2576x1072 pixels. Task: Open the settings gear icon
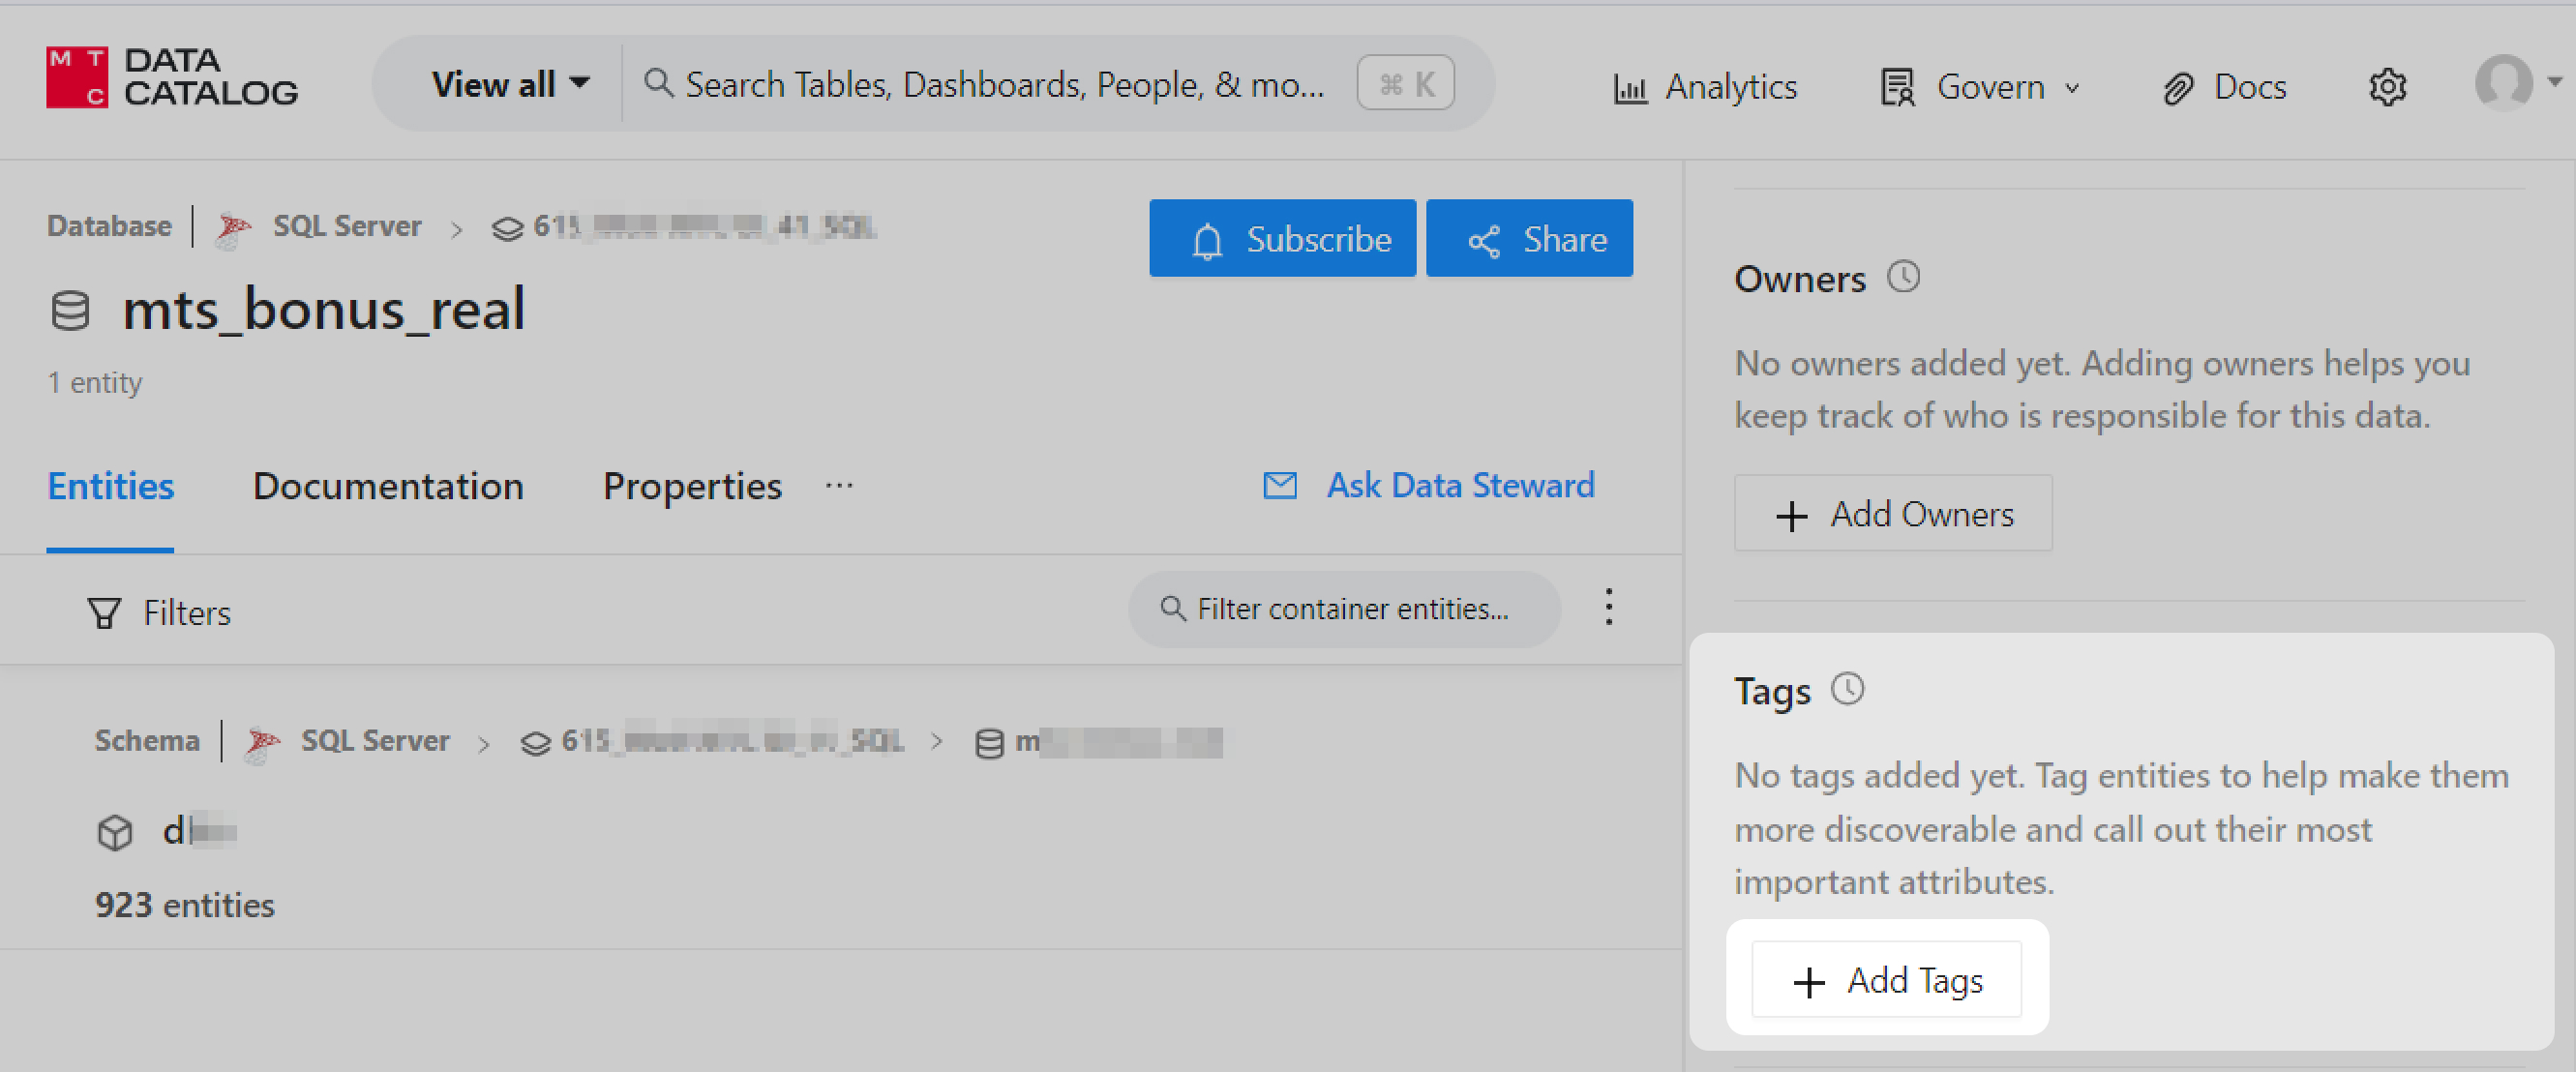coord(2387,87)
